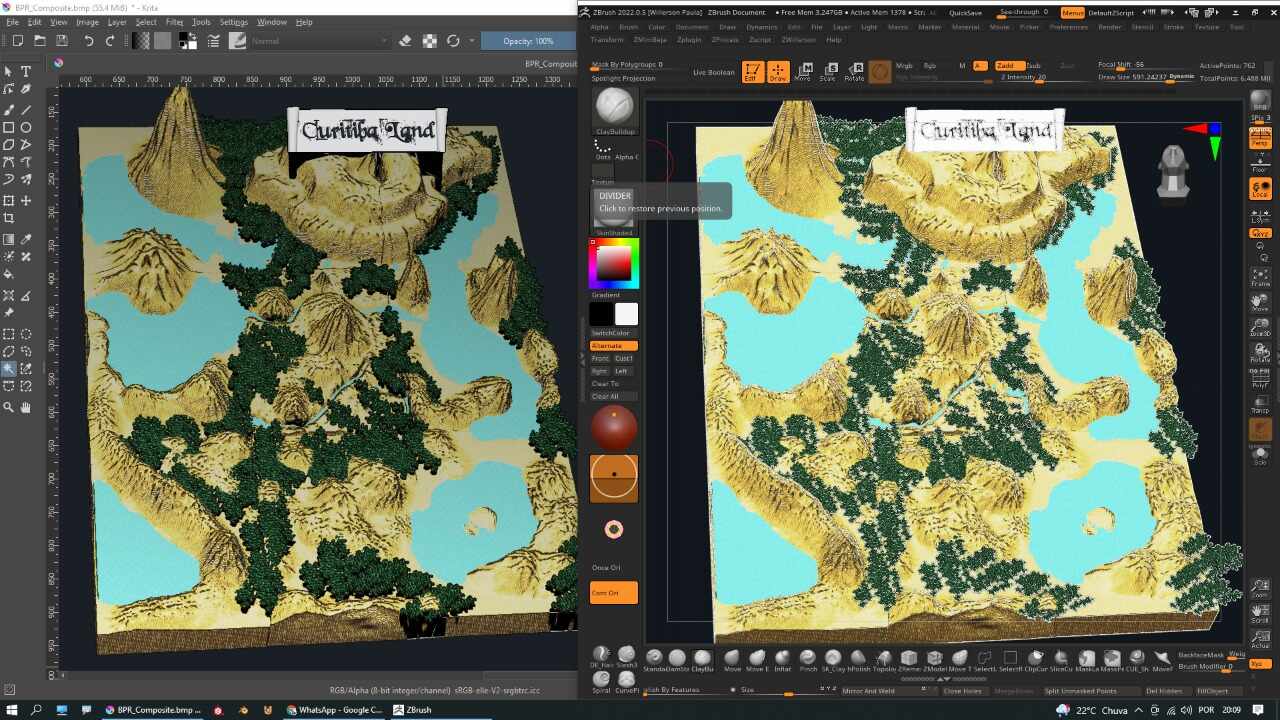Select the ClayBuildup brush thumbnail
This screenshot has width=1280, height=720.
tap(614, 106)
